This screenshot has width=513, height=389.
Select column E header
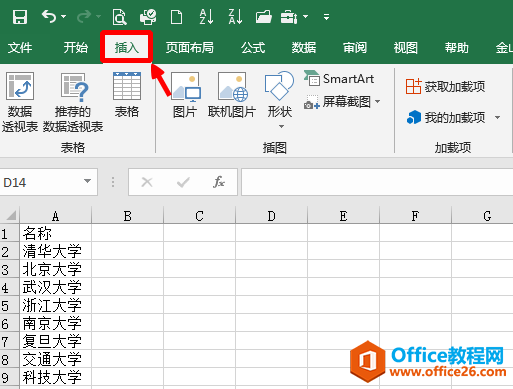343,216
